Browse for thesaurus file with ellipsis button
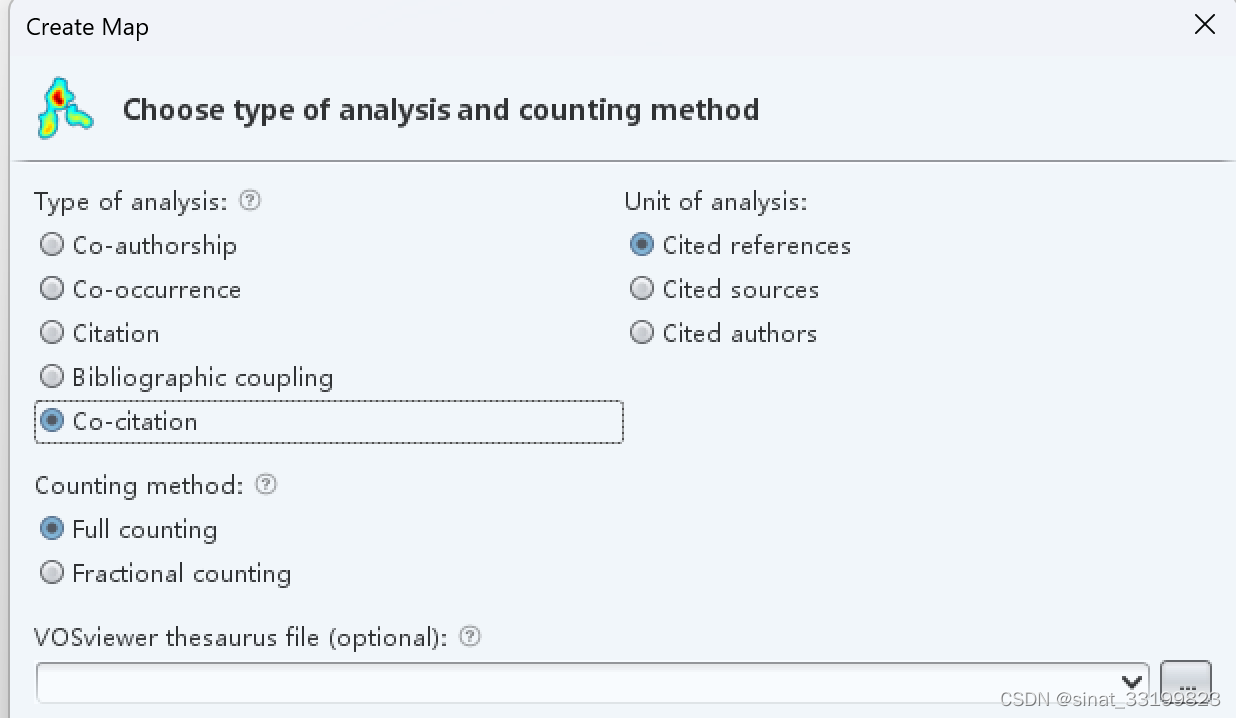The width and height of the screenshot is (1236, 718). pyautogui.click(x=1186, y=684)
